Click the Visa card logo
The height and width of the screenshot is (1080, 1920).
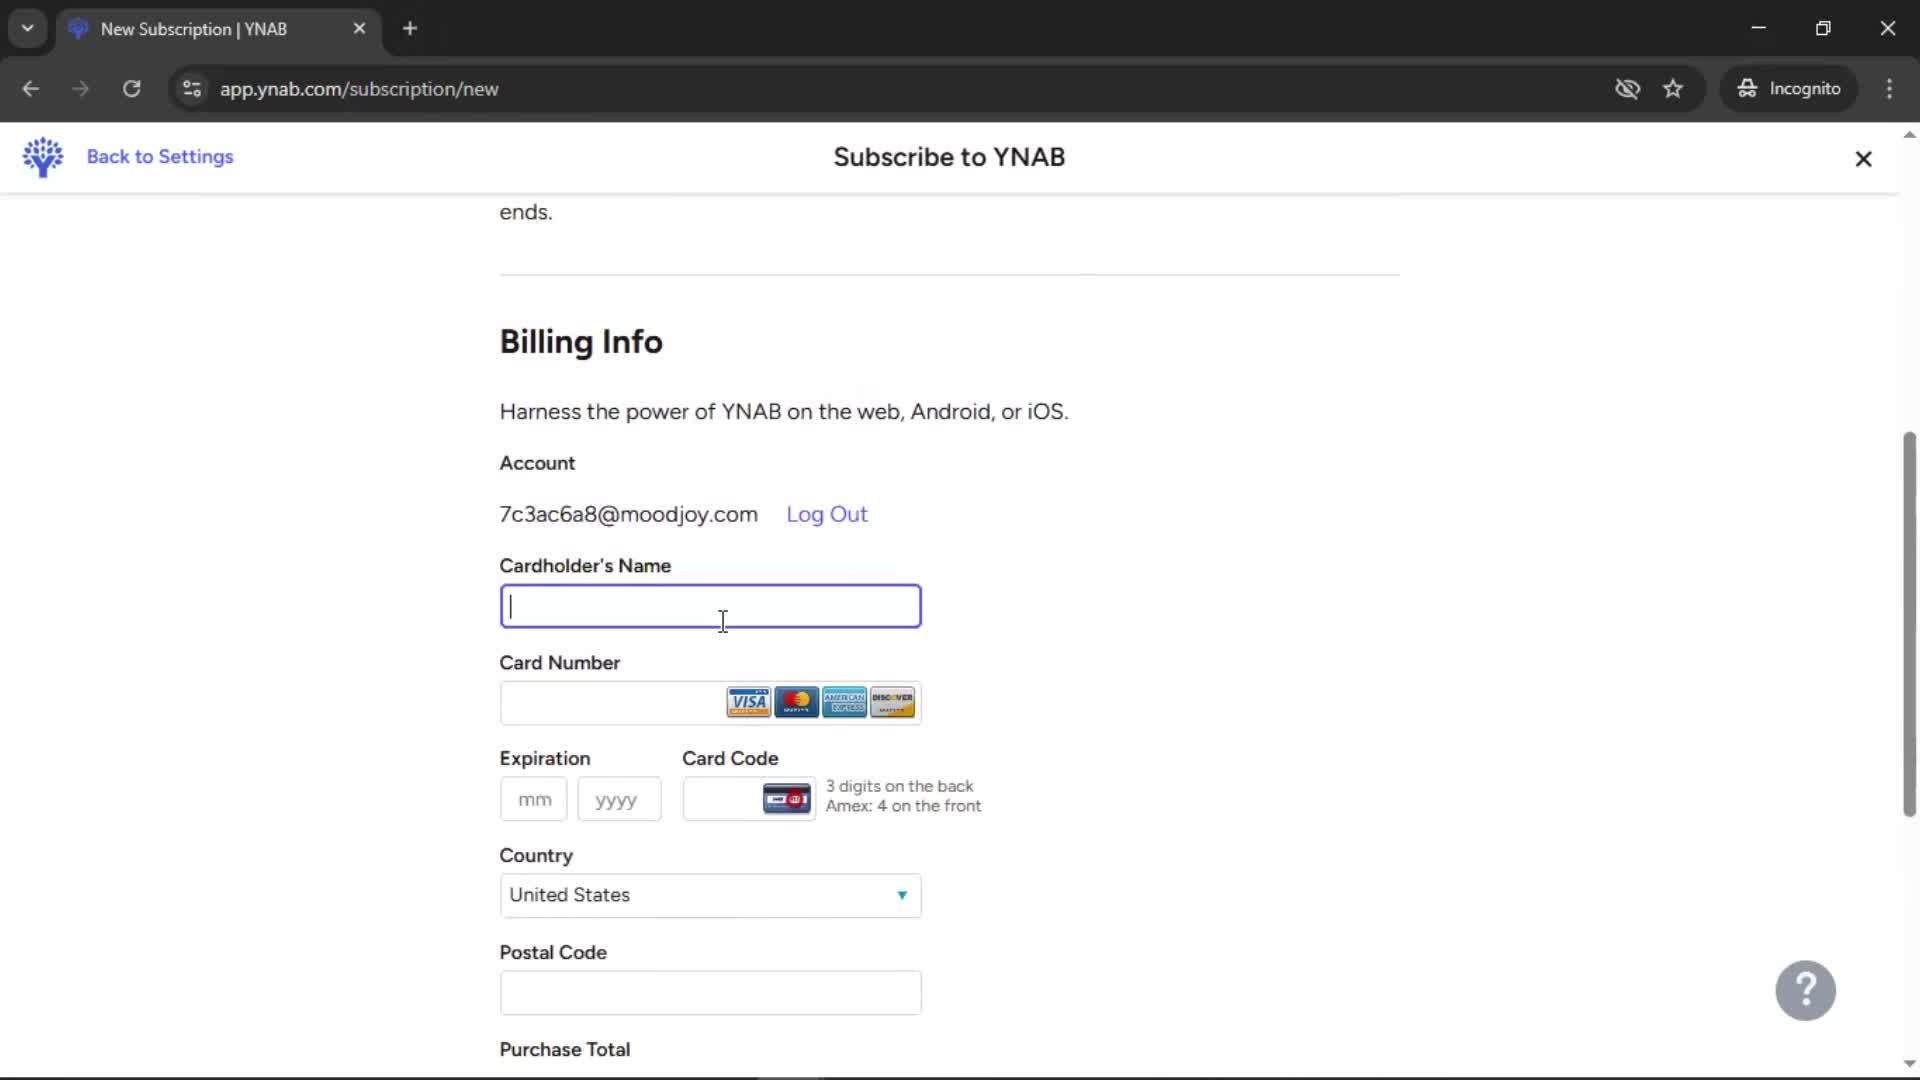pos(748,702)
